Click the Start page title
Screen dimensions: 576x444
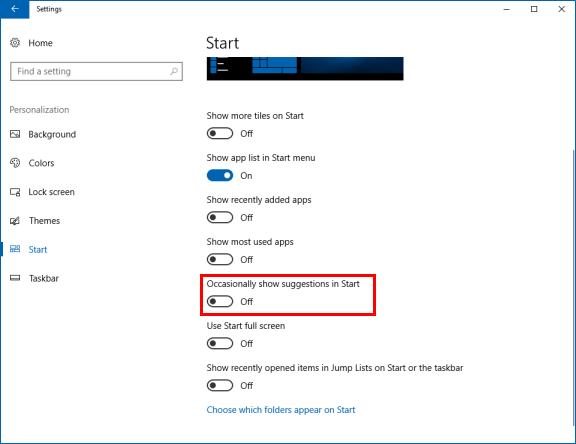(x=222, y=43)
